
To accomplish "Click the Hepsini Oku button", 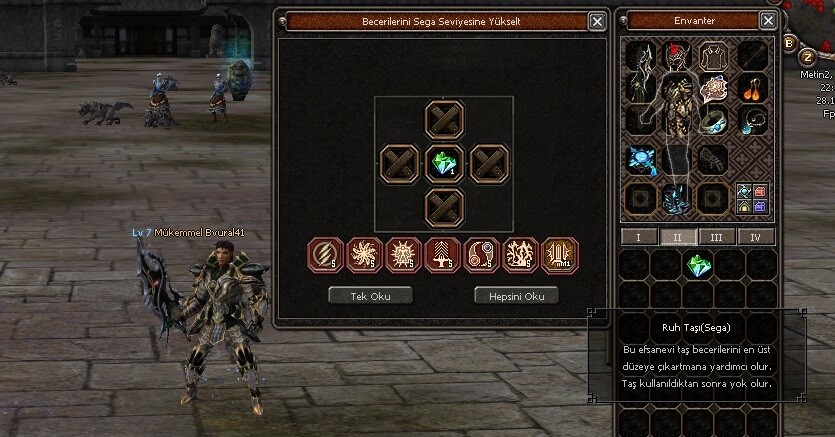I will pos(517,296).
